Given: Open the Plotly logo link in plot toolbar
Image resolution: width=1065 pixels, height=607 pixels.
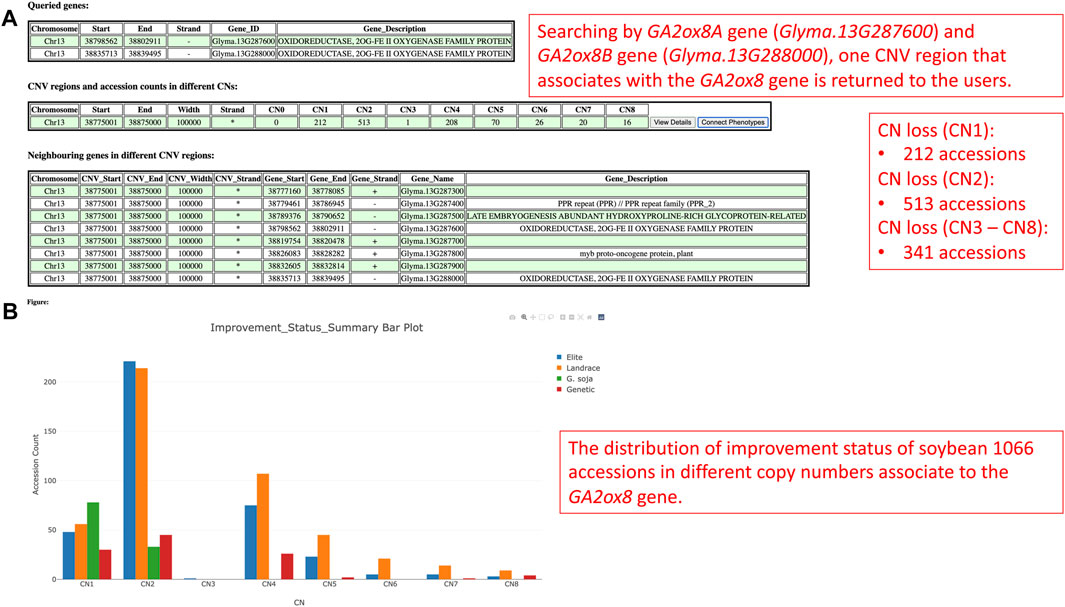Looking at the screenshot, I should coord(601,317).
